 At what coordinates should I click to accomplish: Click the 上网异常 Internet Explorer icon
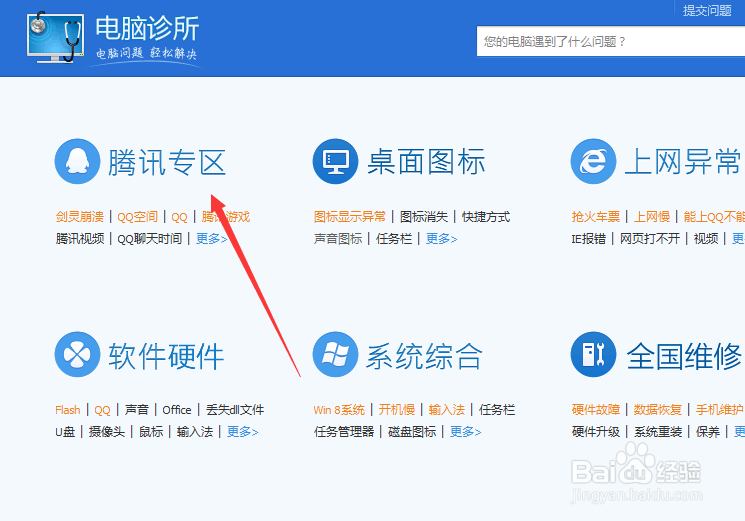(x=593, y=161)
